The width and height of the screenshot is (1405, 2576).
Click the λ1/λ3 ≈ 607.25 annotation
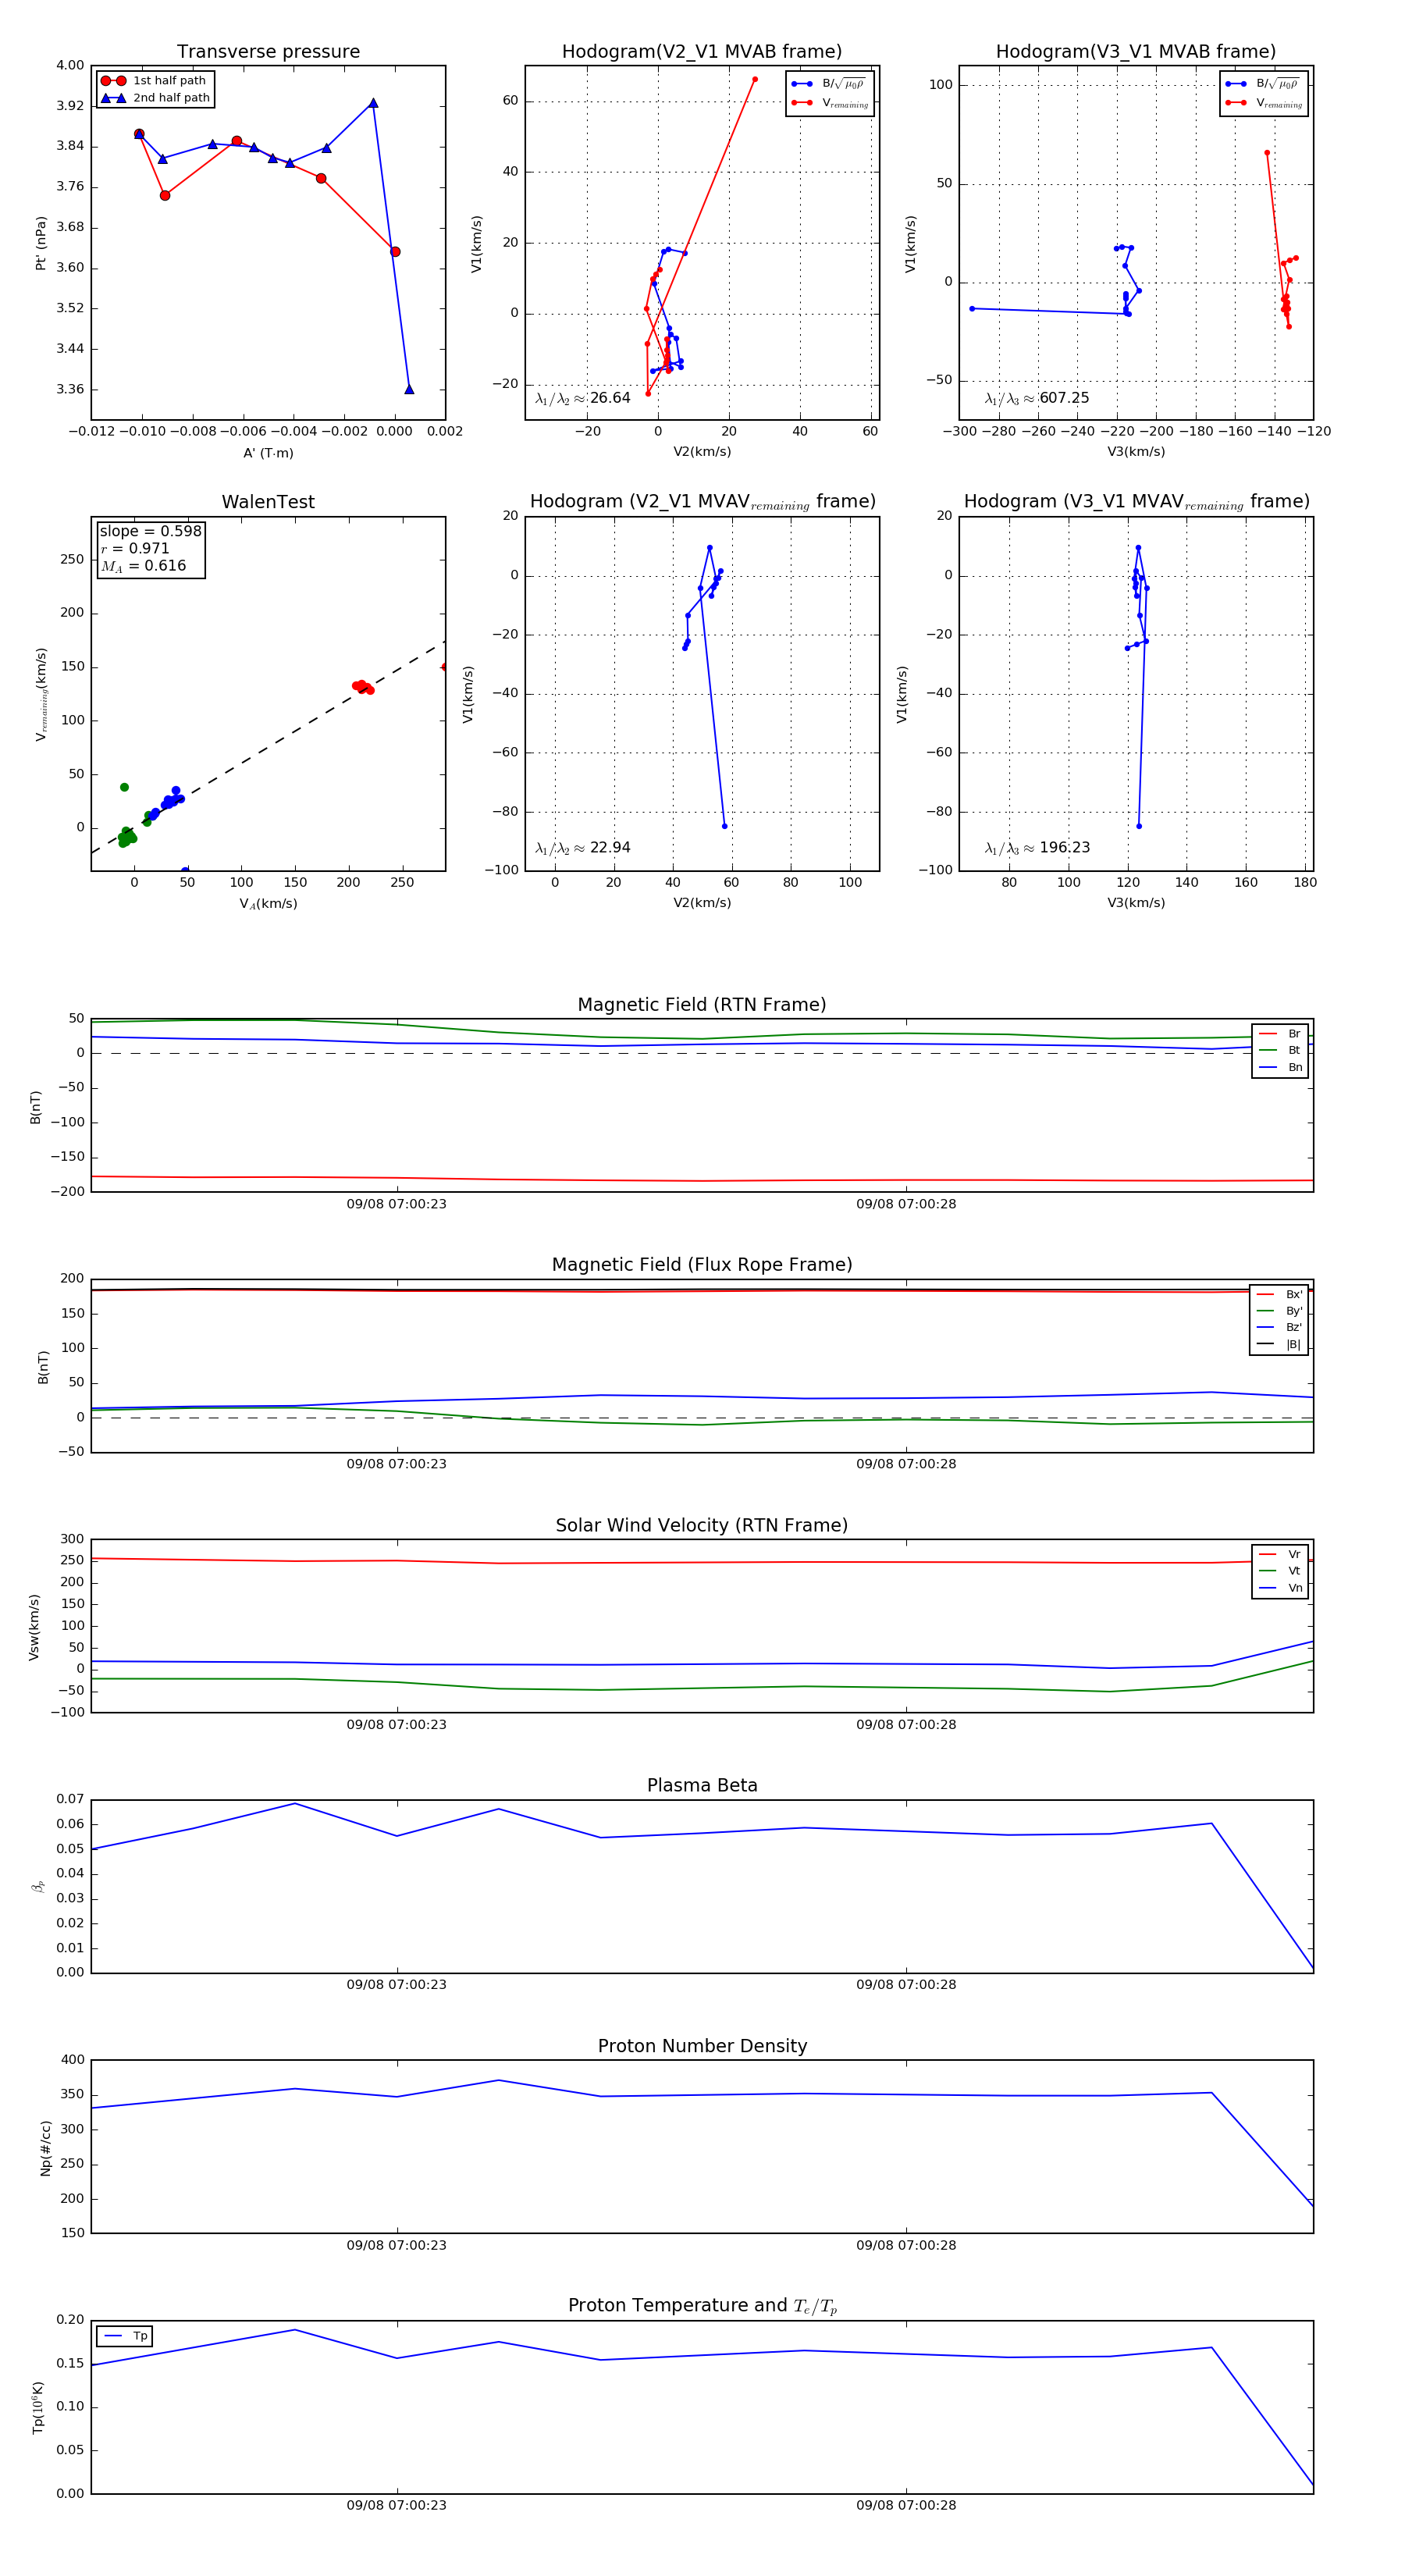pyautogui.click(x=1037, y=398)
